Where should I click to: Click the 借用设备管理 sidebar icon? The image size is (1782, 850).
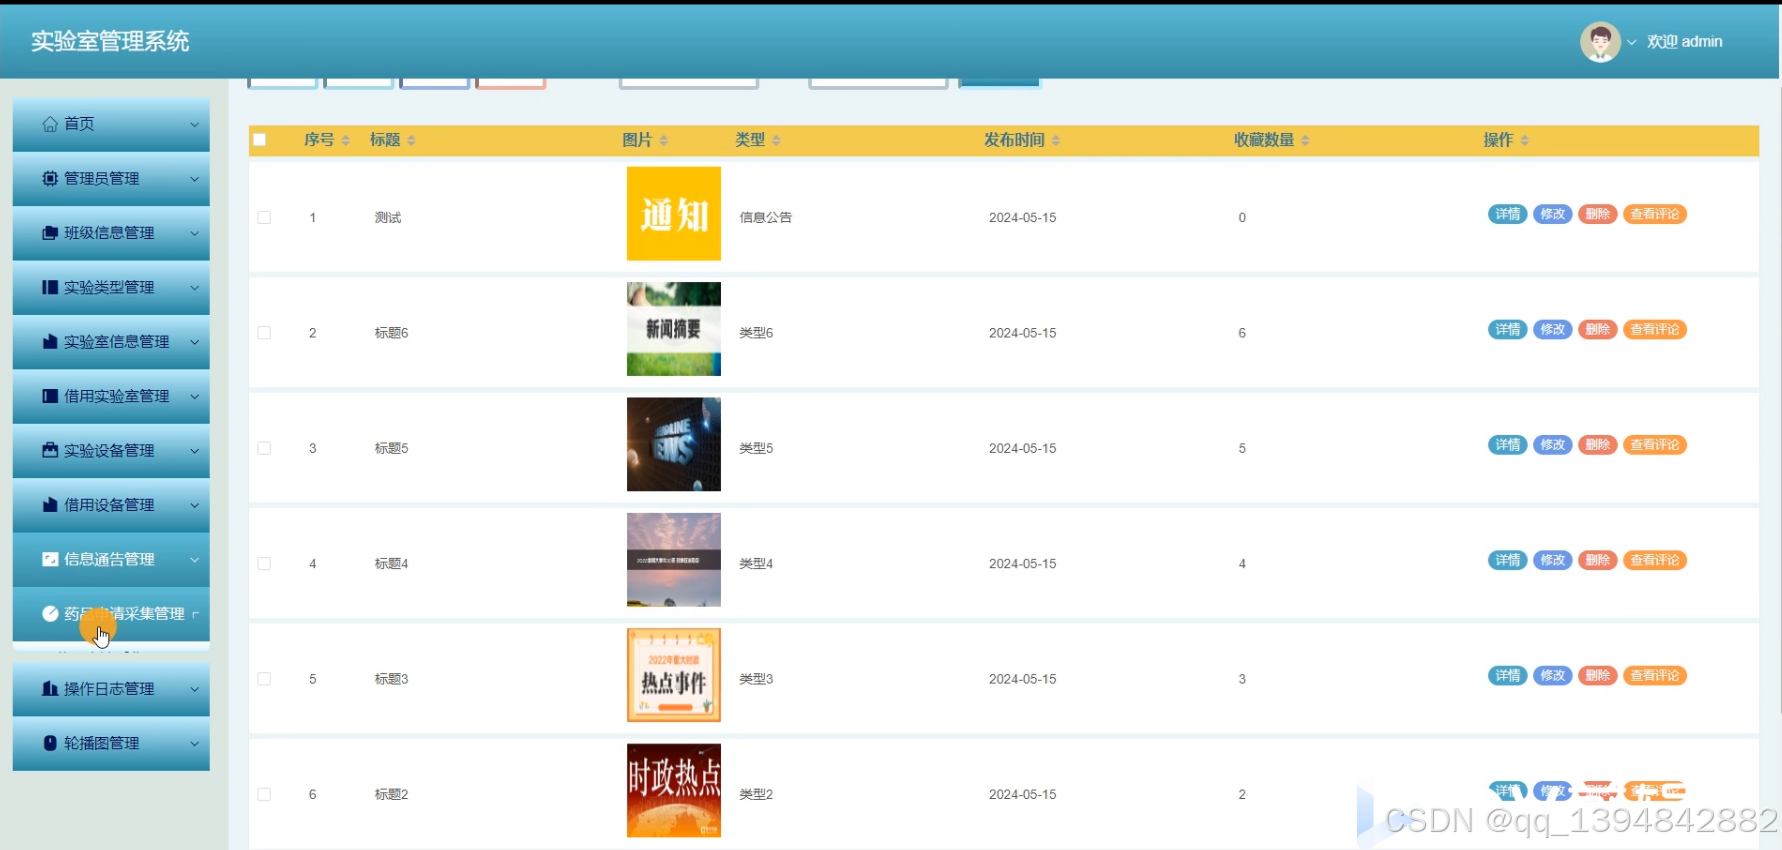pyautogui.click(x=50, y=505)
